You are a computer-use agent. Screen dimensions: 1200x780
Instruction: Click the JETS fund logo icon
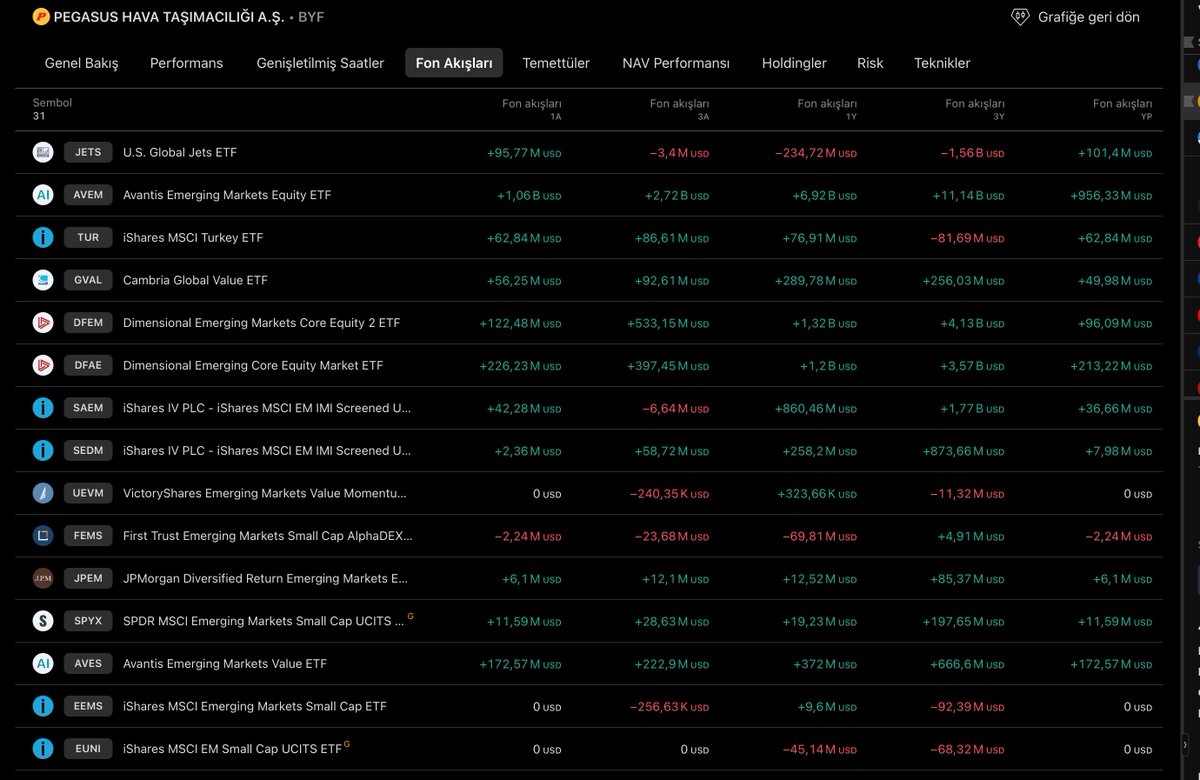click(x=42, y=152)
